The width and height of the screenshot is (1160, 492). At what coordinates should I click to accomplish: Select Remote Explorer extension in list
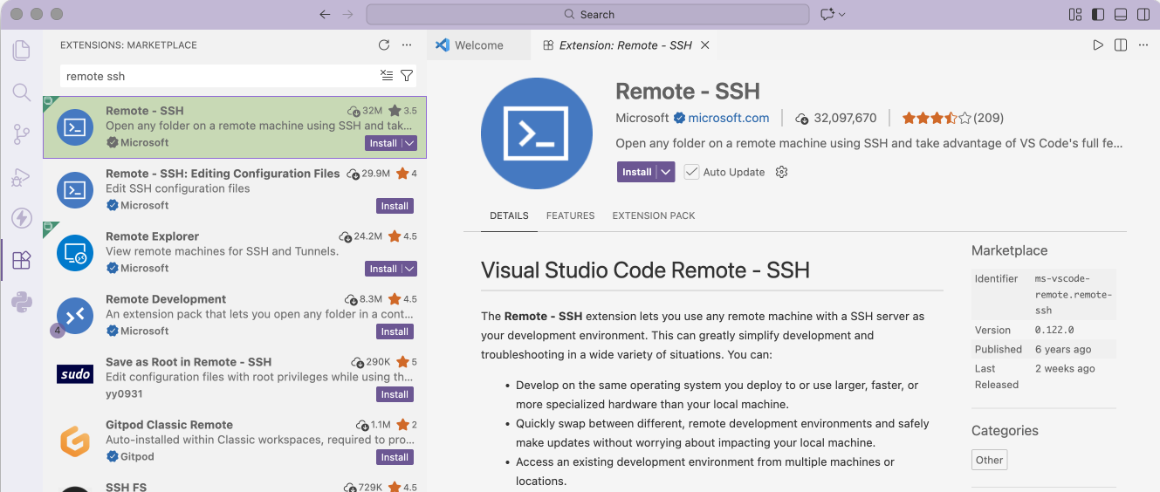coord(235,253)
